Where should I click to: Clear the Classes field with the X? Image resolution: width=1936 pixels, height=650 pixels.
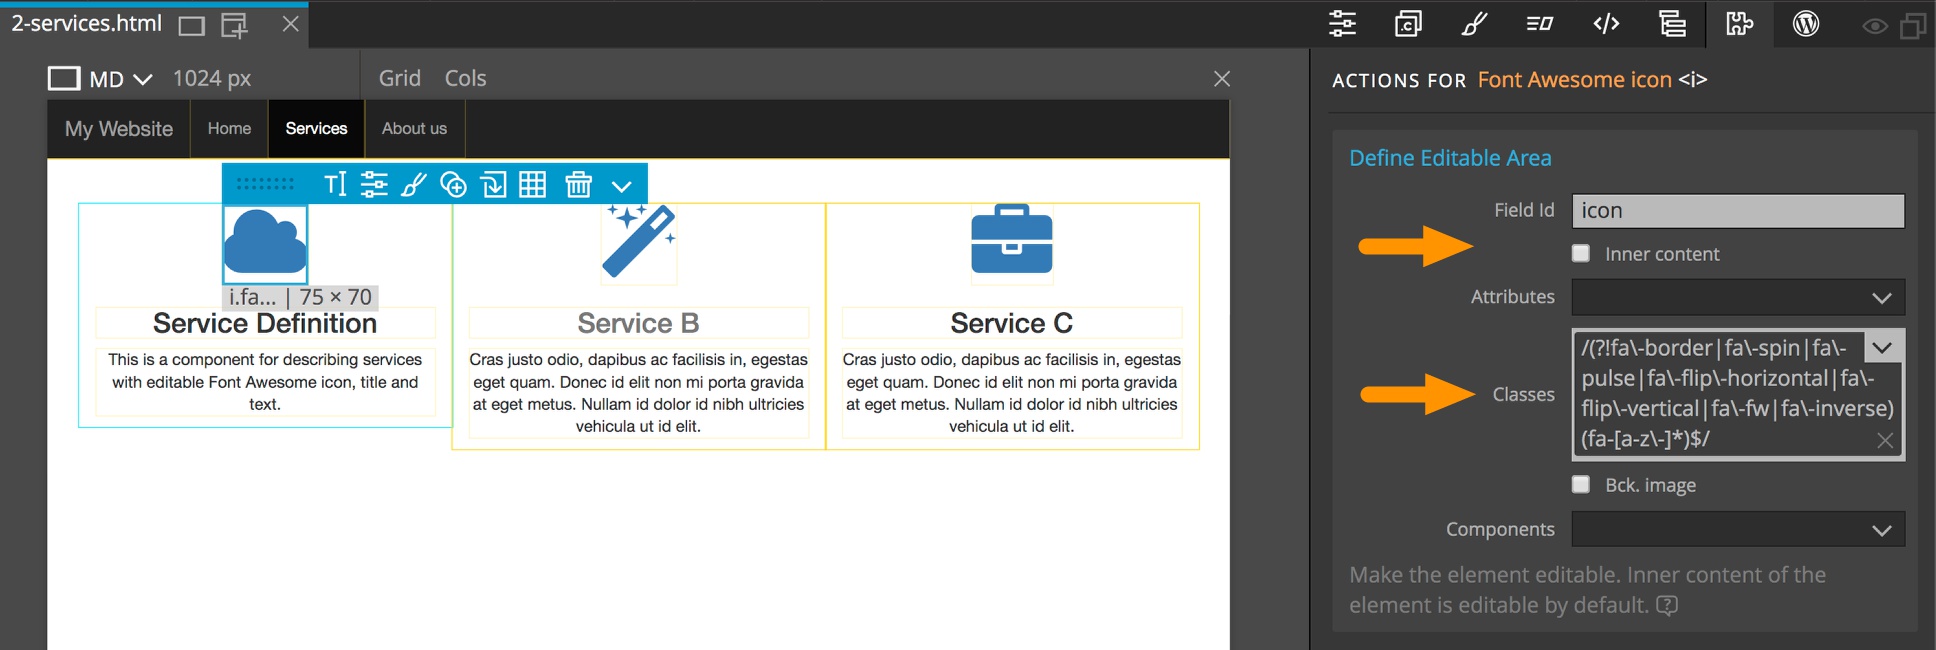pos(1885,440)
